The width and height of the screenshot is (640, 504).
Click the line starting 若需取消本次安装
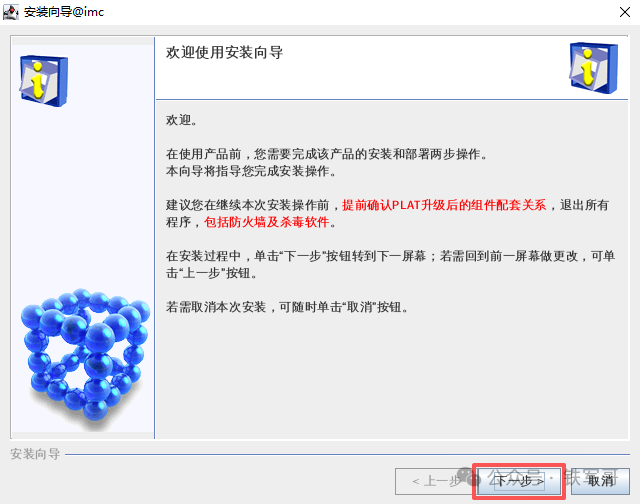(x=287, y=307)
